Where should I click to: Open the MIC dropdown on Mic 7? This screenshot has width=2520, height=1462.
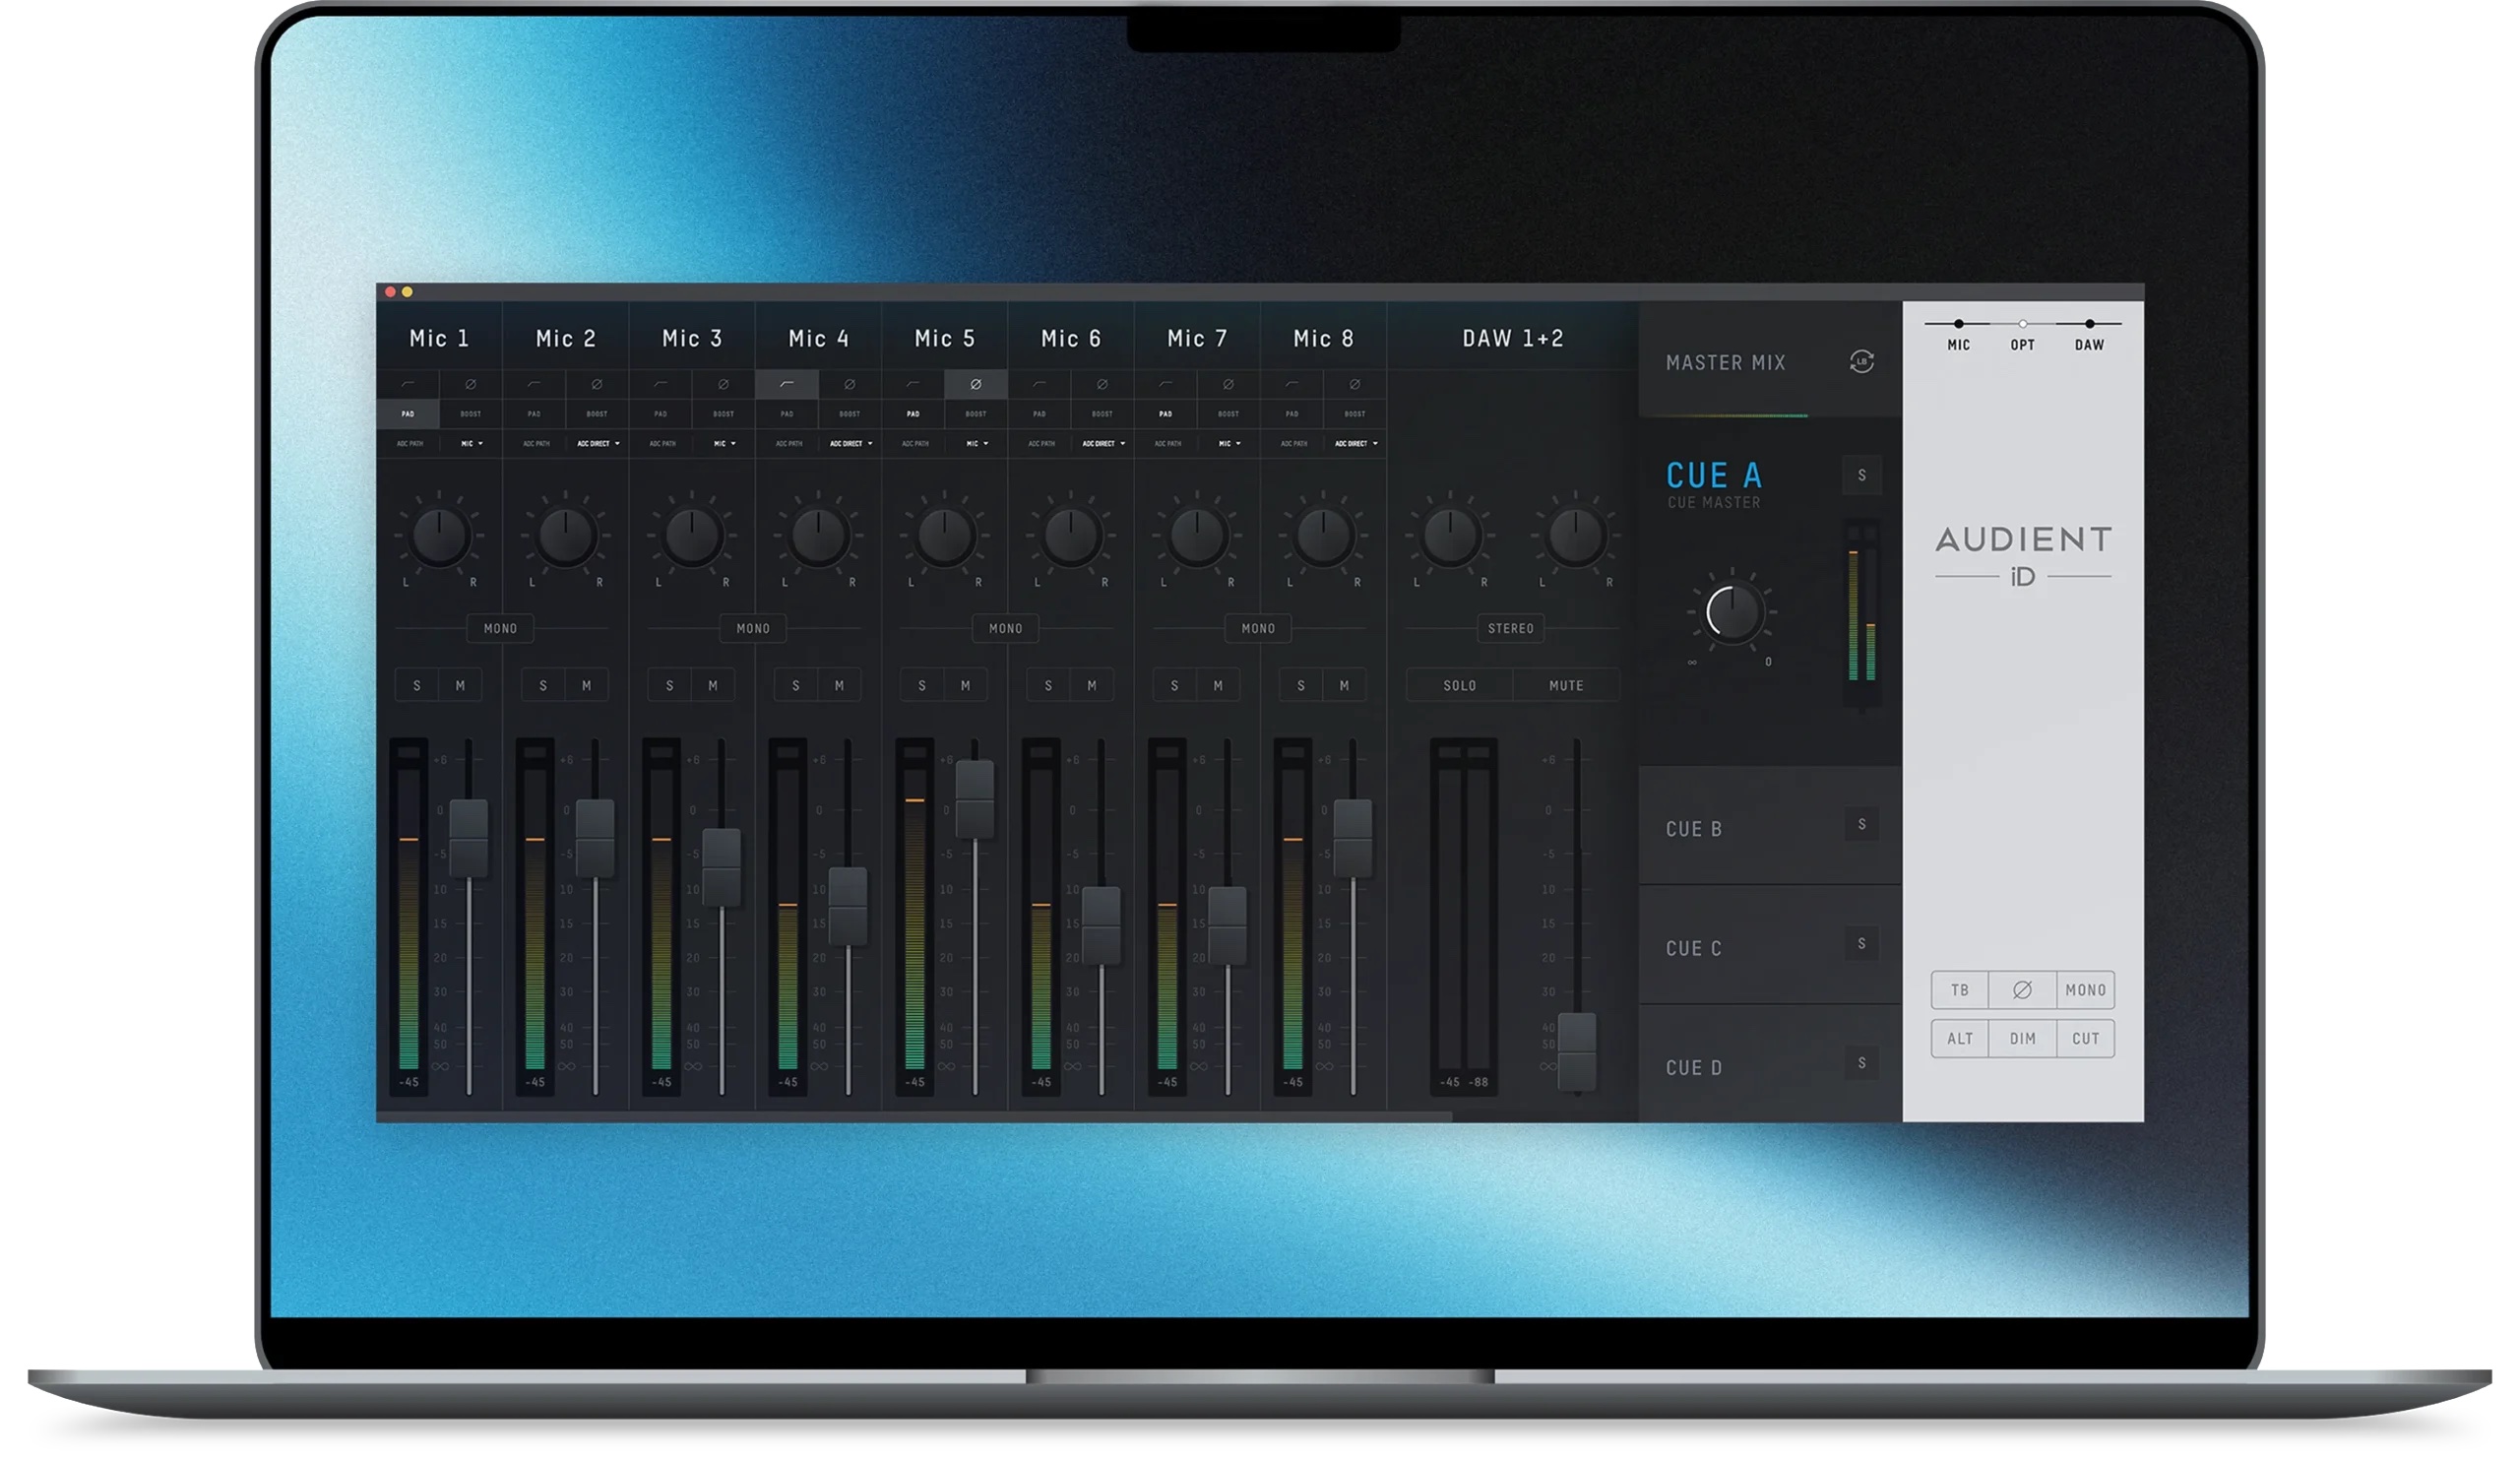click(x=1229, y=443)
